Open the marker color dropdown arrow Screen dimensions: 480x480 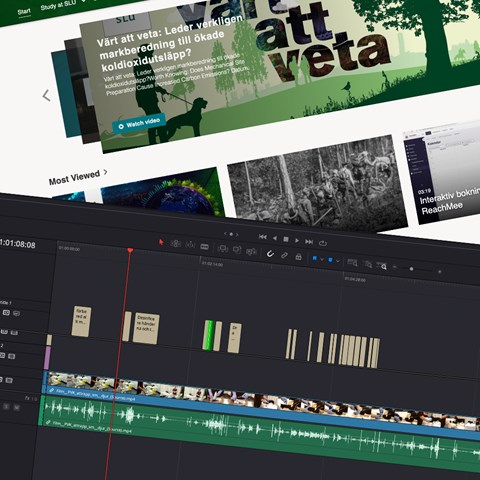coord(338,261)
